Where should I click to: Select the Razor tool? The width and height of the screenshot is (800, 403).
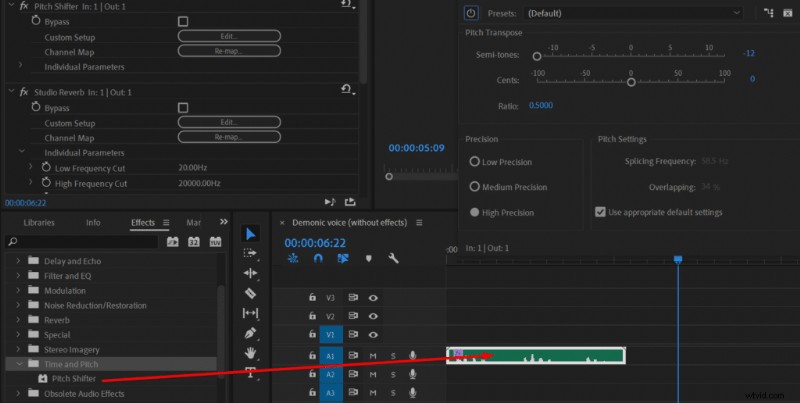click(x=250, y=293)
